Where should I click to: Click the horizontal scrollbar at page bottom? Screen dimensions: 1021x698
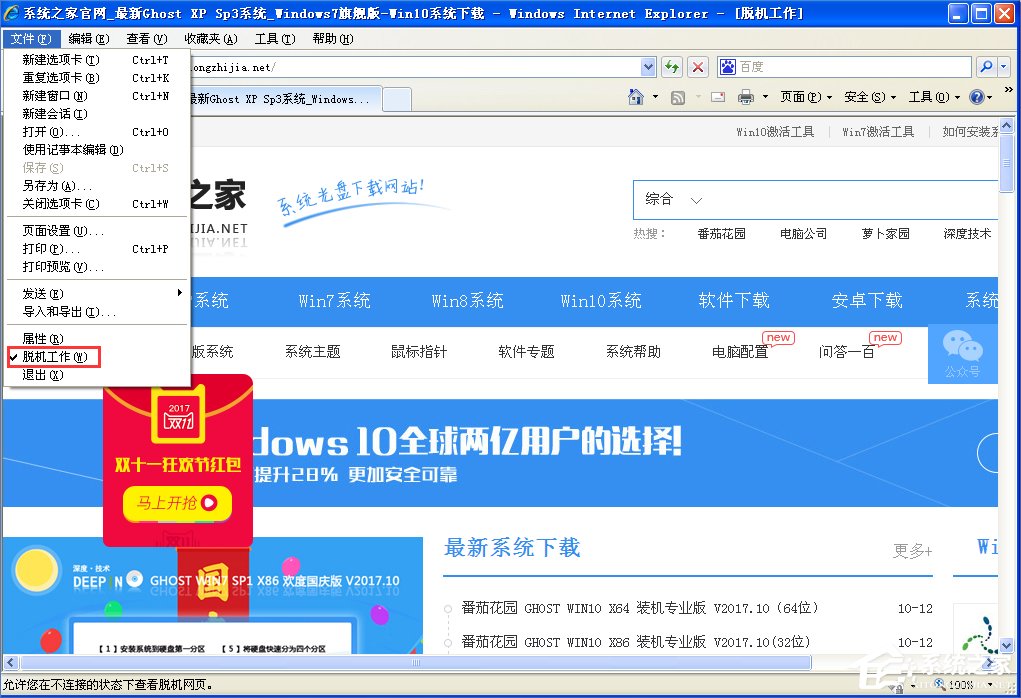click(410, 662)
